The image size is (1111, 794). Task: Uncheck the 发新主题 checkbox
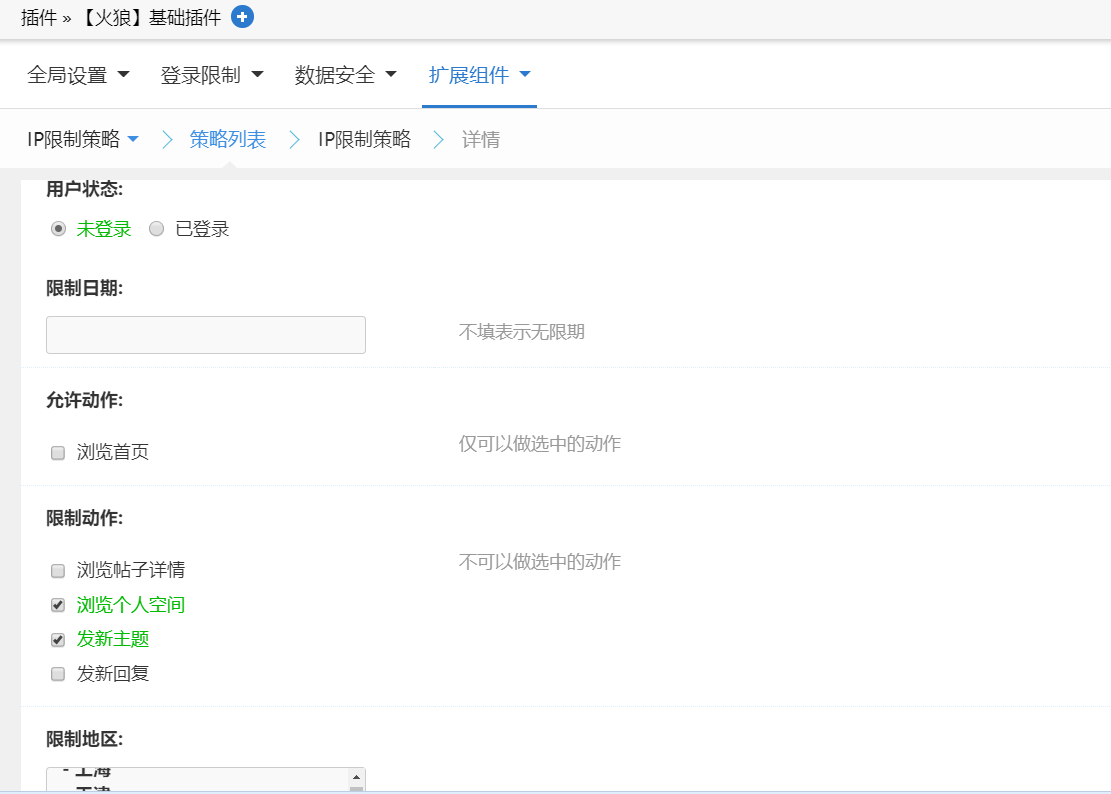[58, 640]
